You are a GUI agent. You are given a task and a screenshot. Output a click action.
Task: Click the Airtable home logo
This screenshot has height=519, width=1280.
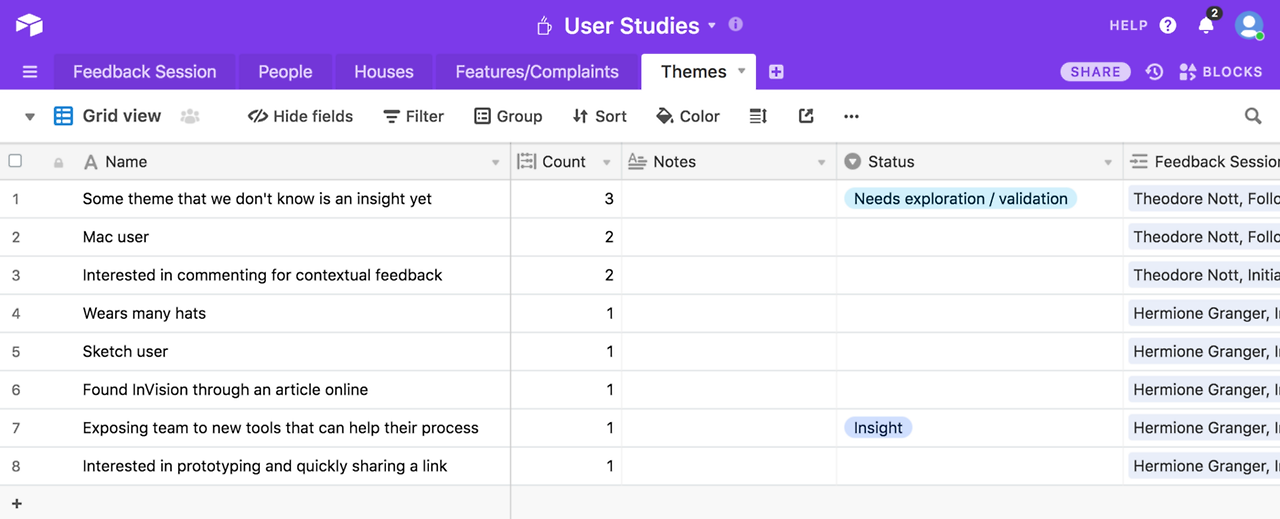tap(29, 25)
